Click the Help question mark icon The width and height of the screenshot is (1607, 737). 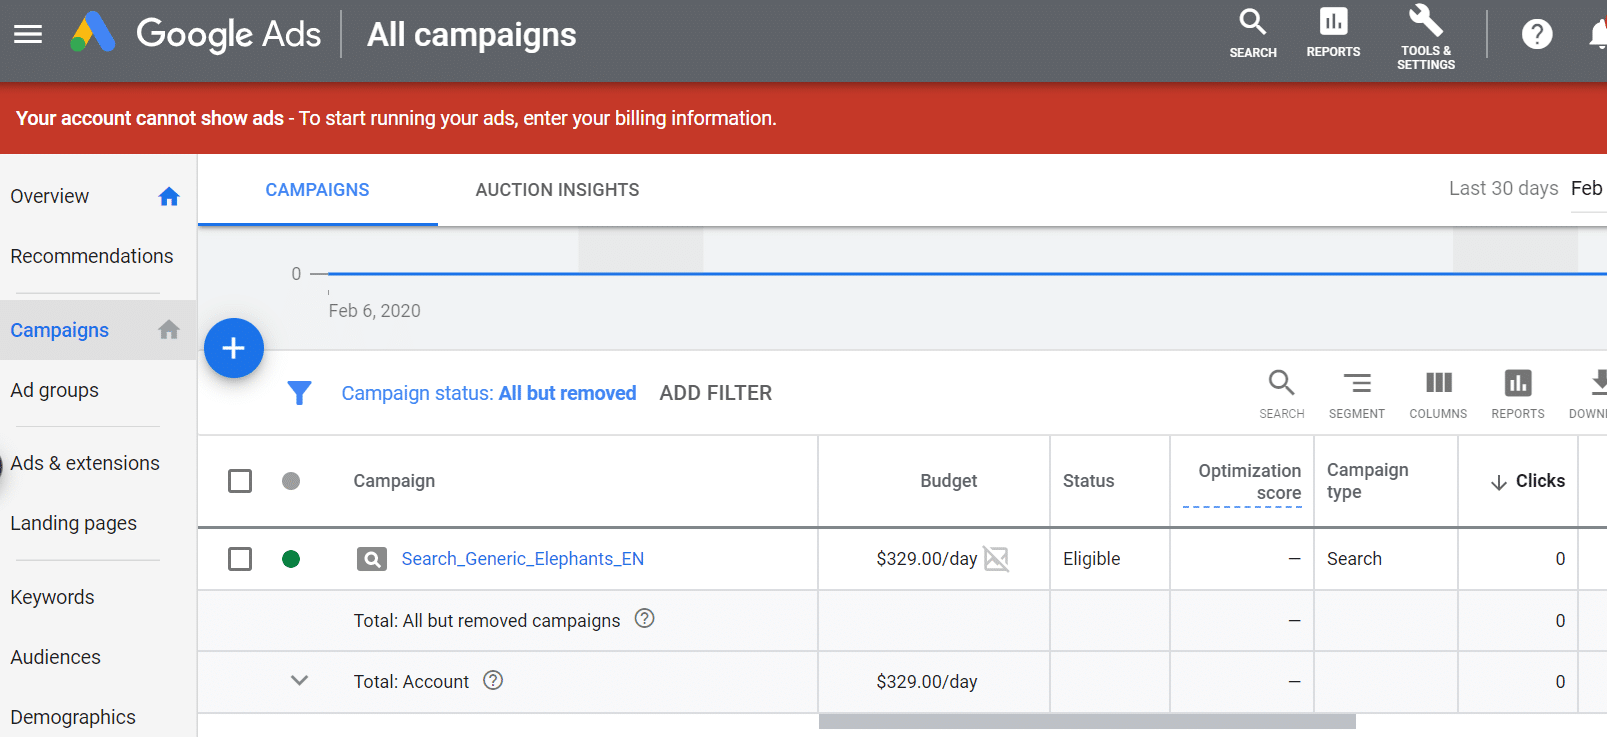[x=1536, y=35]
